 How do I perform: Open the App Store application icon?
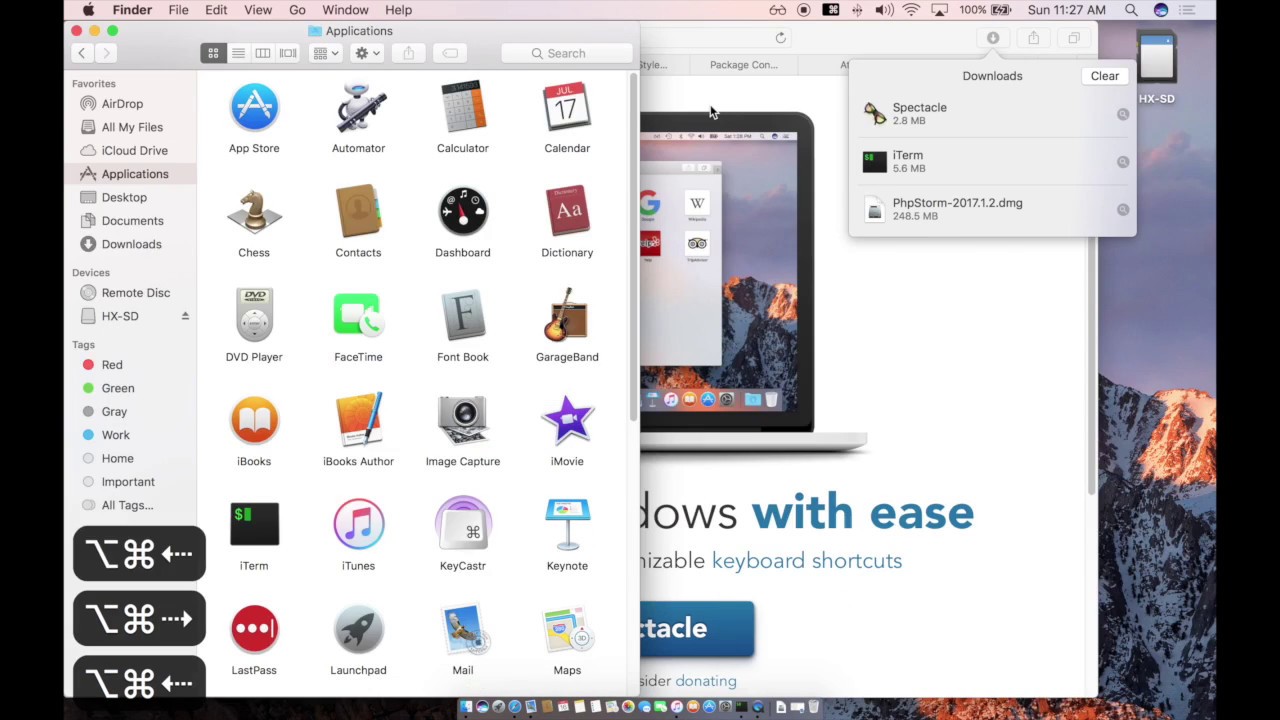point(254,107)
